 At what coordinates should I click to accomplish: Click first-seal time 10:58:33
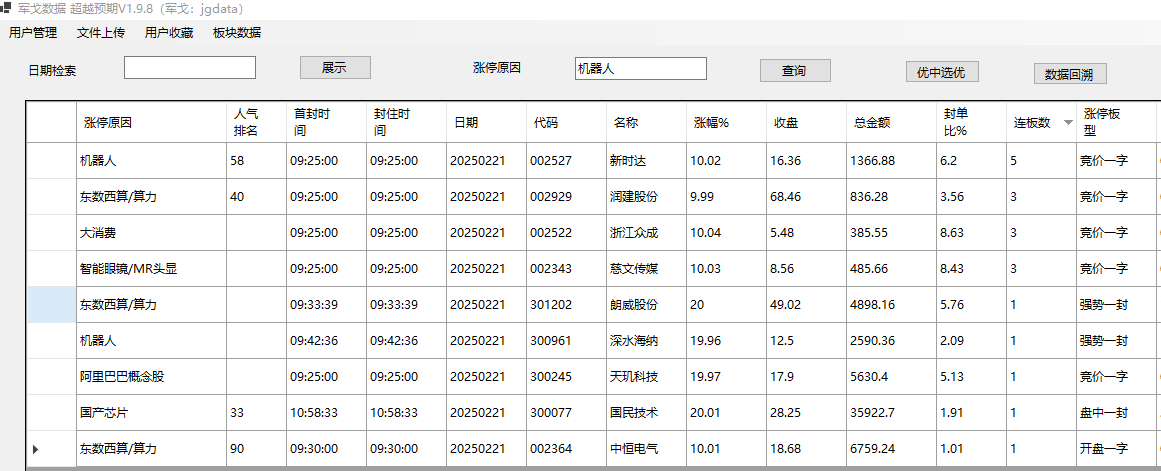point(327,412)
